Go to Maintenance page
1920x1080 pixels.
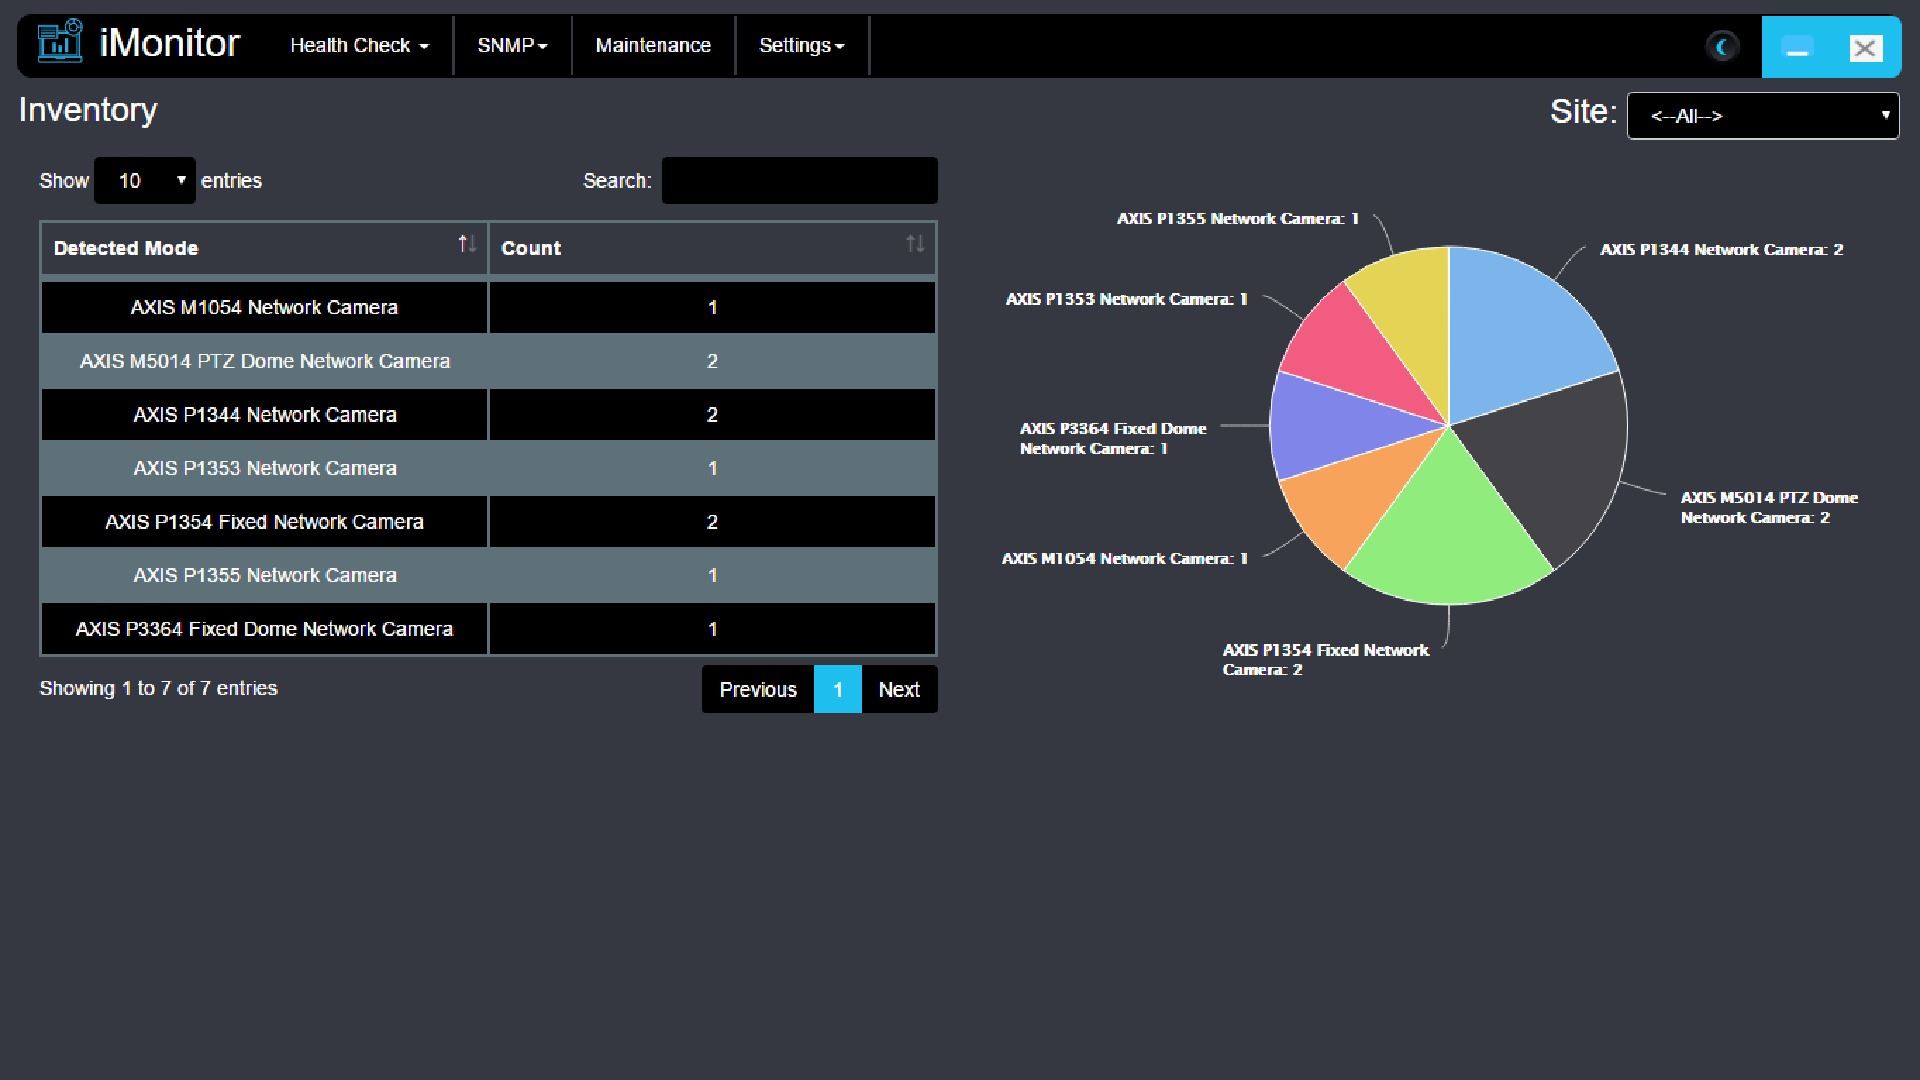click(x=653, y=46)
